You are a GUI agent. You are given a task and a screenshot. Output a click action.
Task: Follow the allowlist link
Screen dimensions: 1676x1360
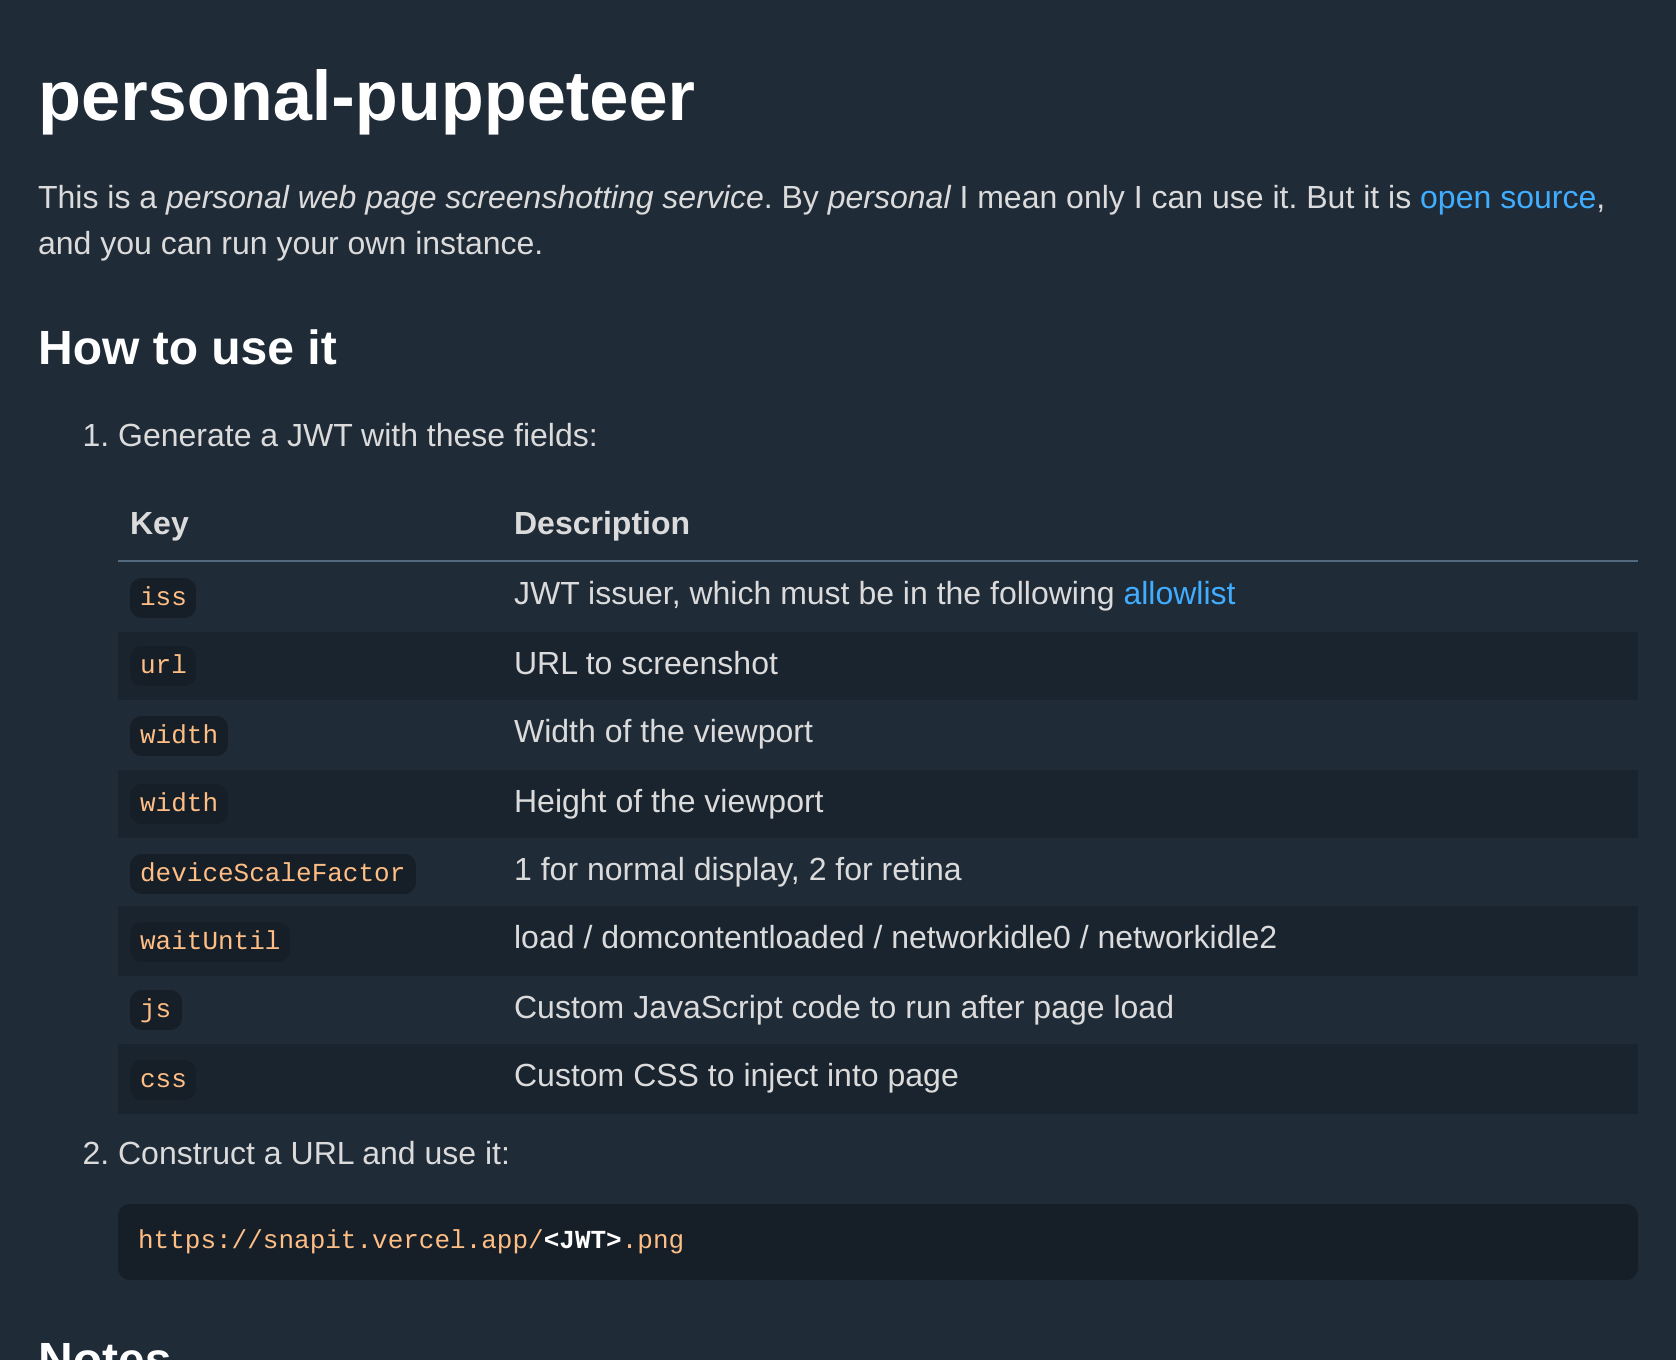click(x=1179, y=594)
